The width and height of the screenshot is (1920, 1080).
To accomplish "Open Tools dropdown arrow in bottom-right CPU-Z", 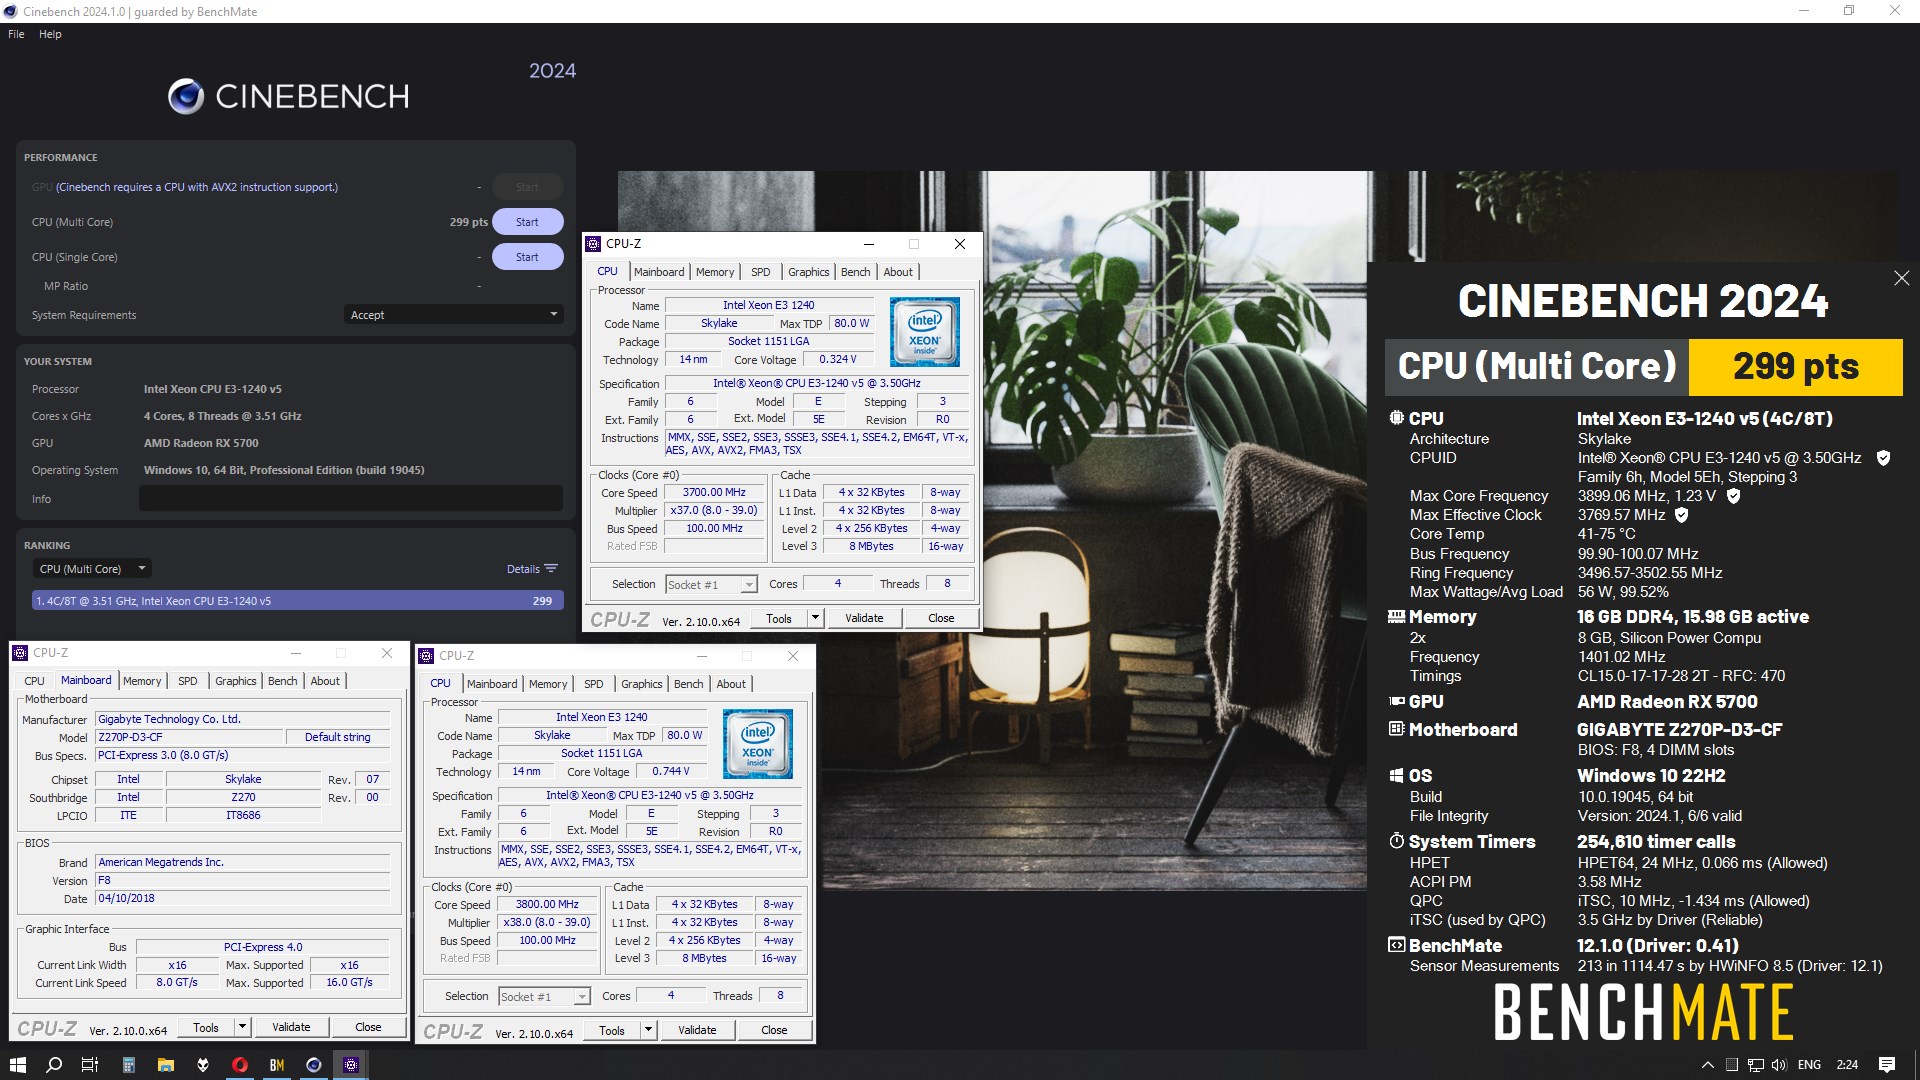I will pyautogui.click(x=648, y=1030).
